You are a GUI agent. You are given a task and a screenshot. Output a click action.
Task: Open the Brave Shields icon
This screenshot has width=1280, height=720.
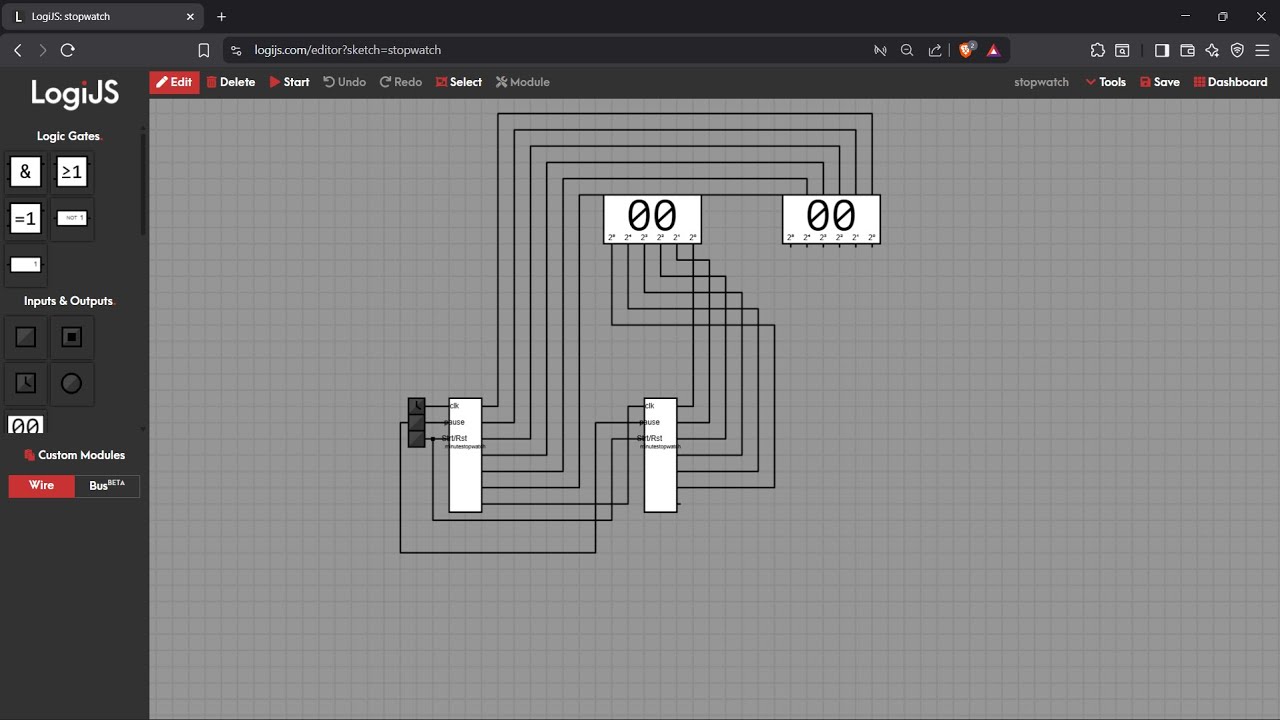(966, 50)
